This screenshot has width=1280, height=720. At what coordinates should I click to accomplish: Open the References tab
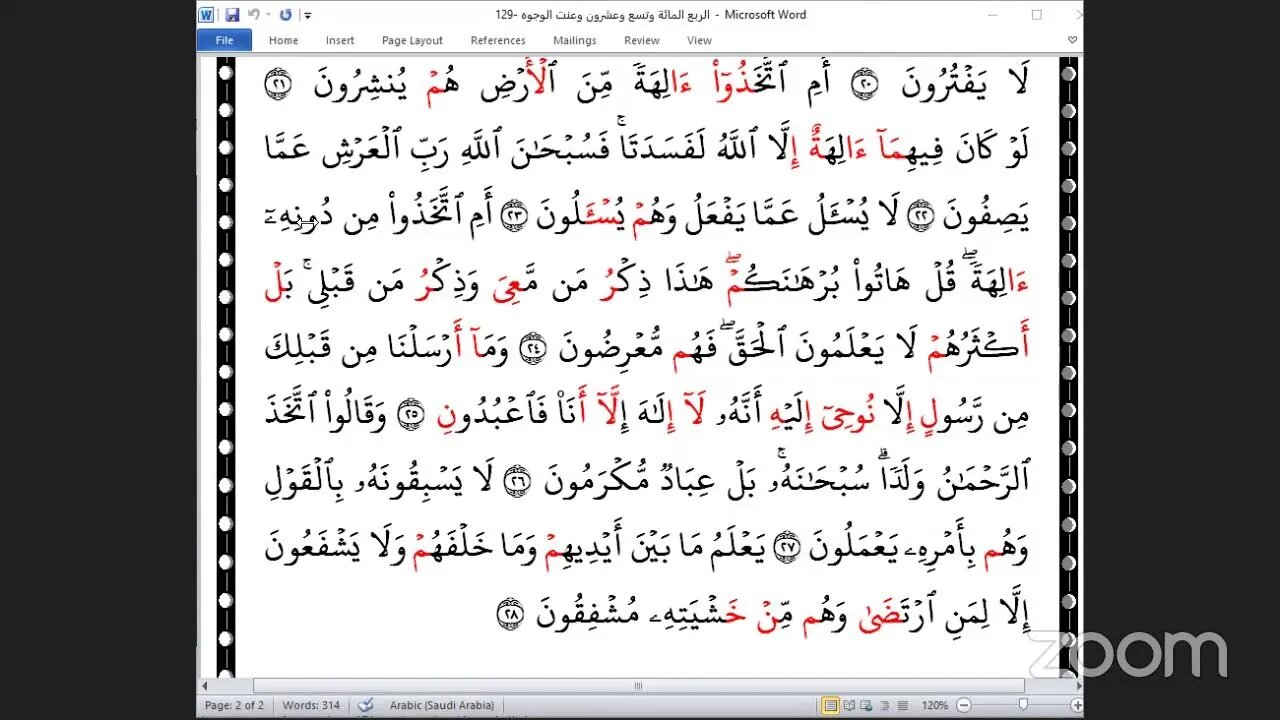pyautogui.click(x=498, y=40)
